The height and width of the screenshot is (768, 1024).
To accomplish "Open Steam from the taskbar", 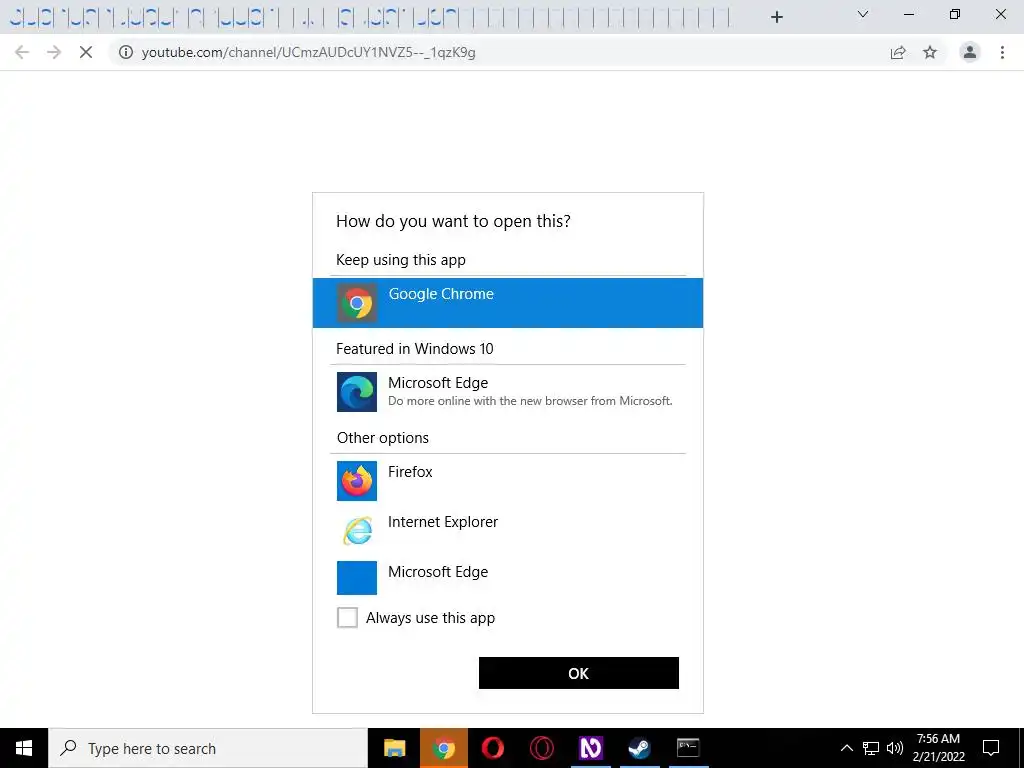I will [639, 748].
